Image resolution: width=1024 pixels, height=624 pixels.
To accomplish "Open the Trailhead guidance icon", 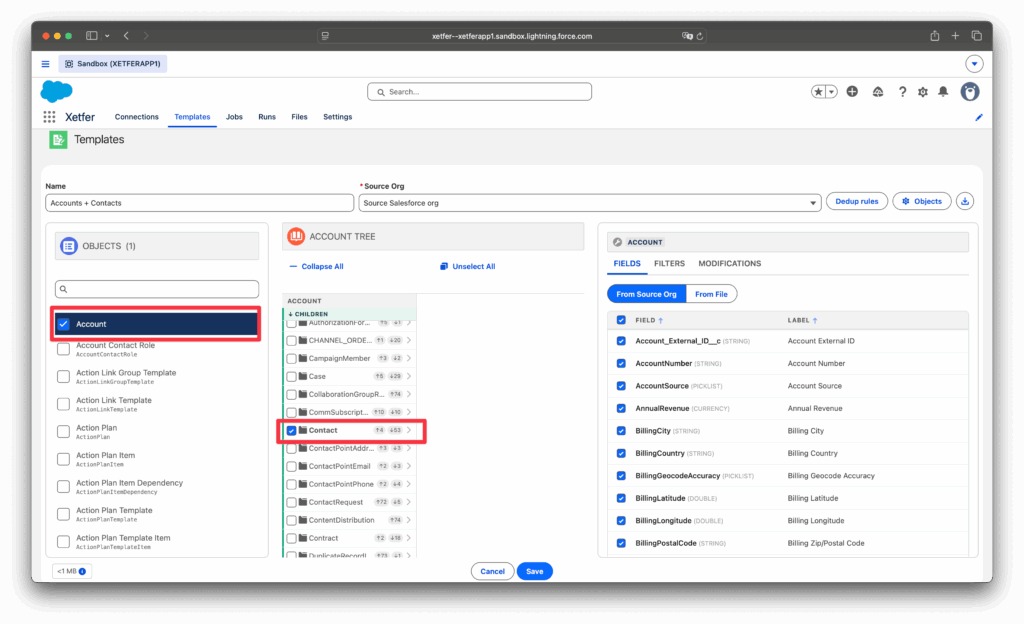I will [x=878, y=92].
